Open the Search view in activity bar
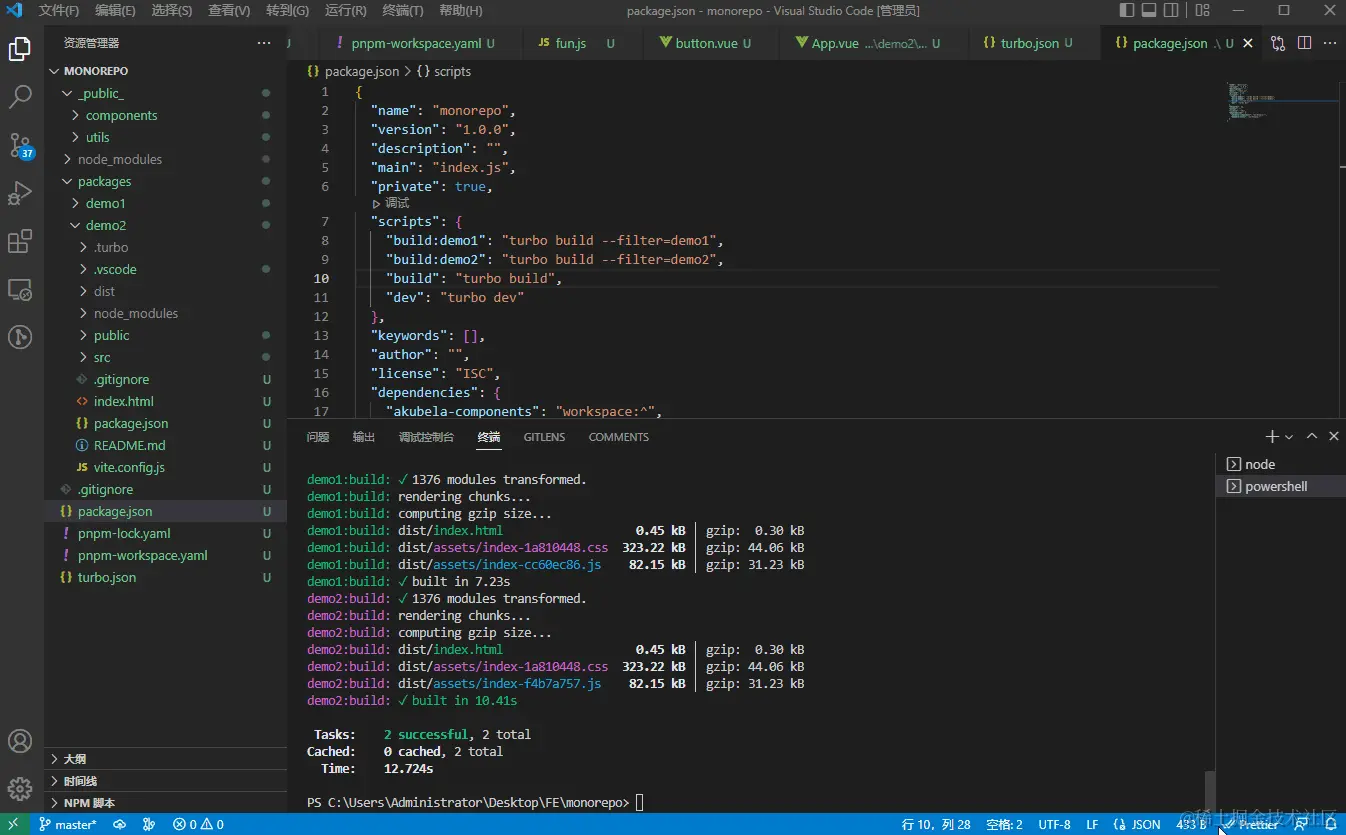Screen dimensions: 1346x835 (20, 97)
